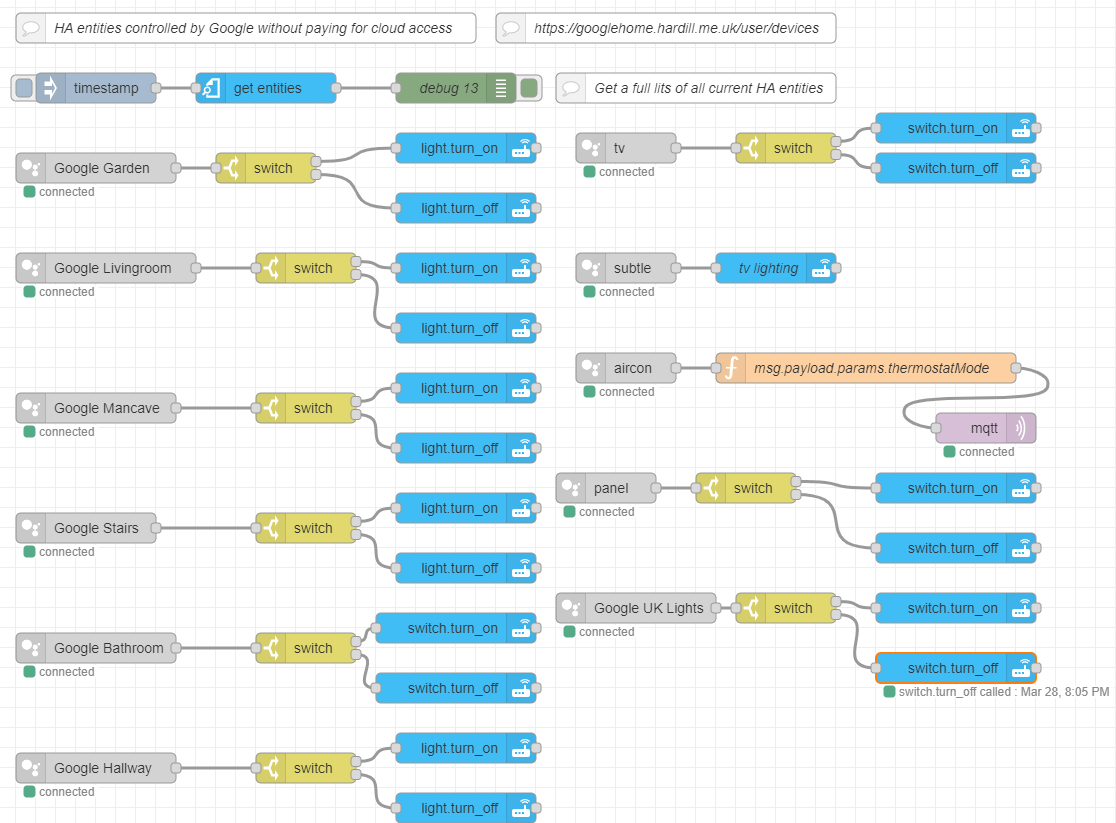Click the function 'f' icon on thermostatMode node

coord(731,368)
